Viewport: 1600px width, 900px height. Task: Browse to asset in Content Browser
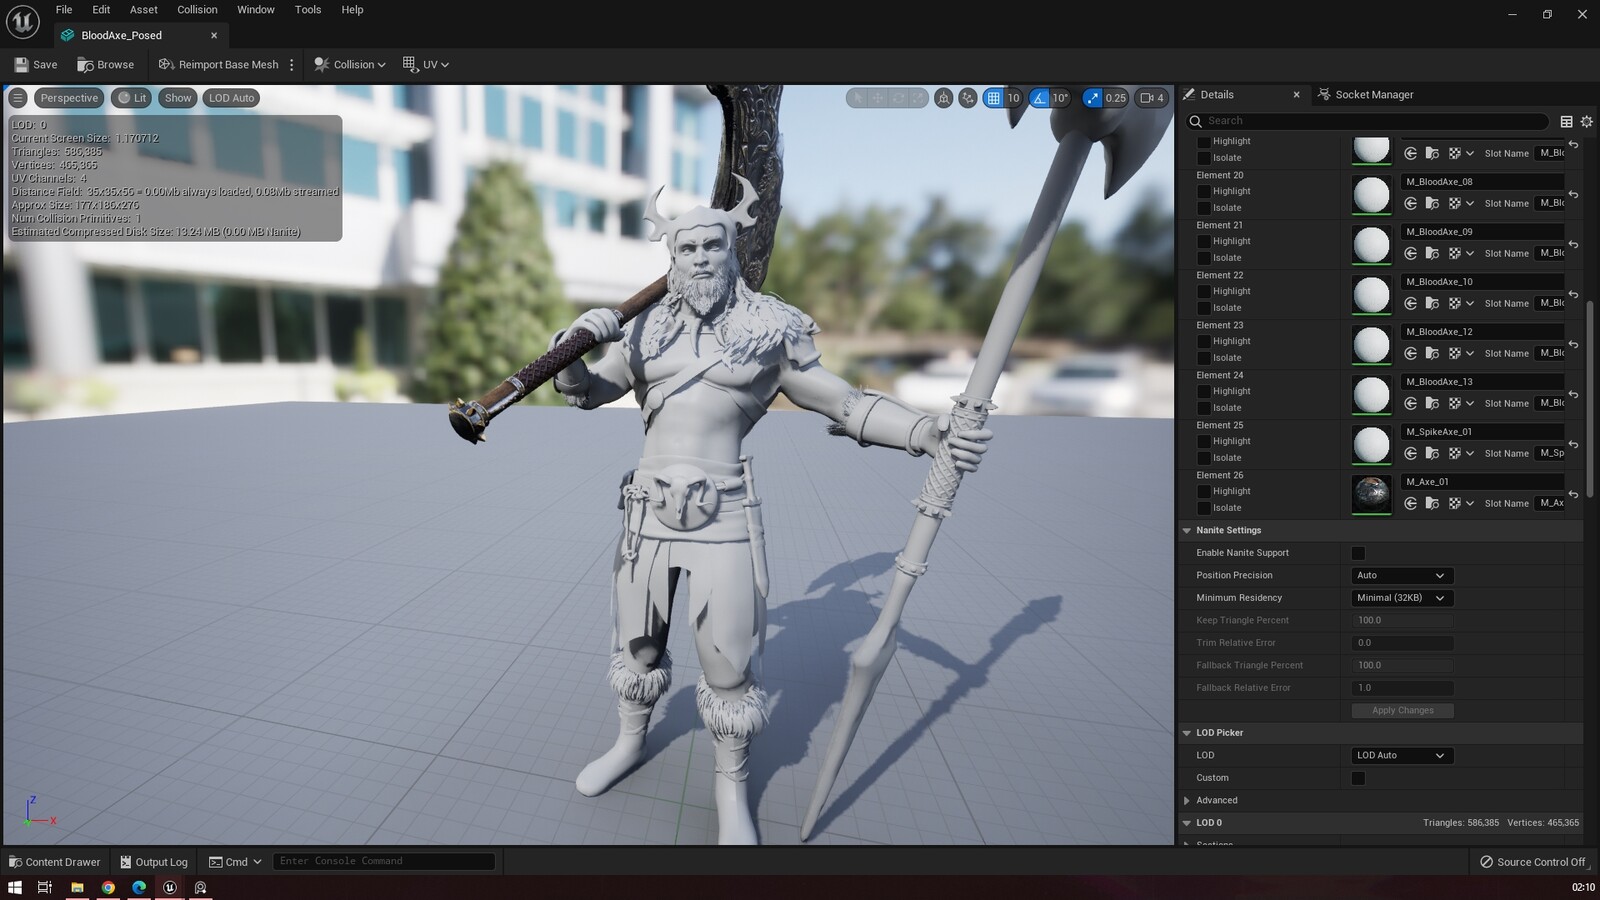point(106,64)
